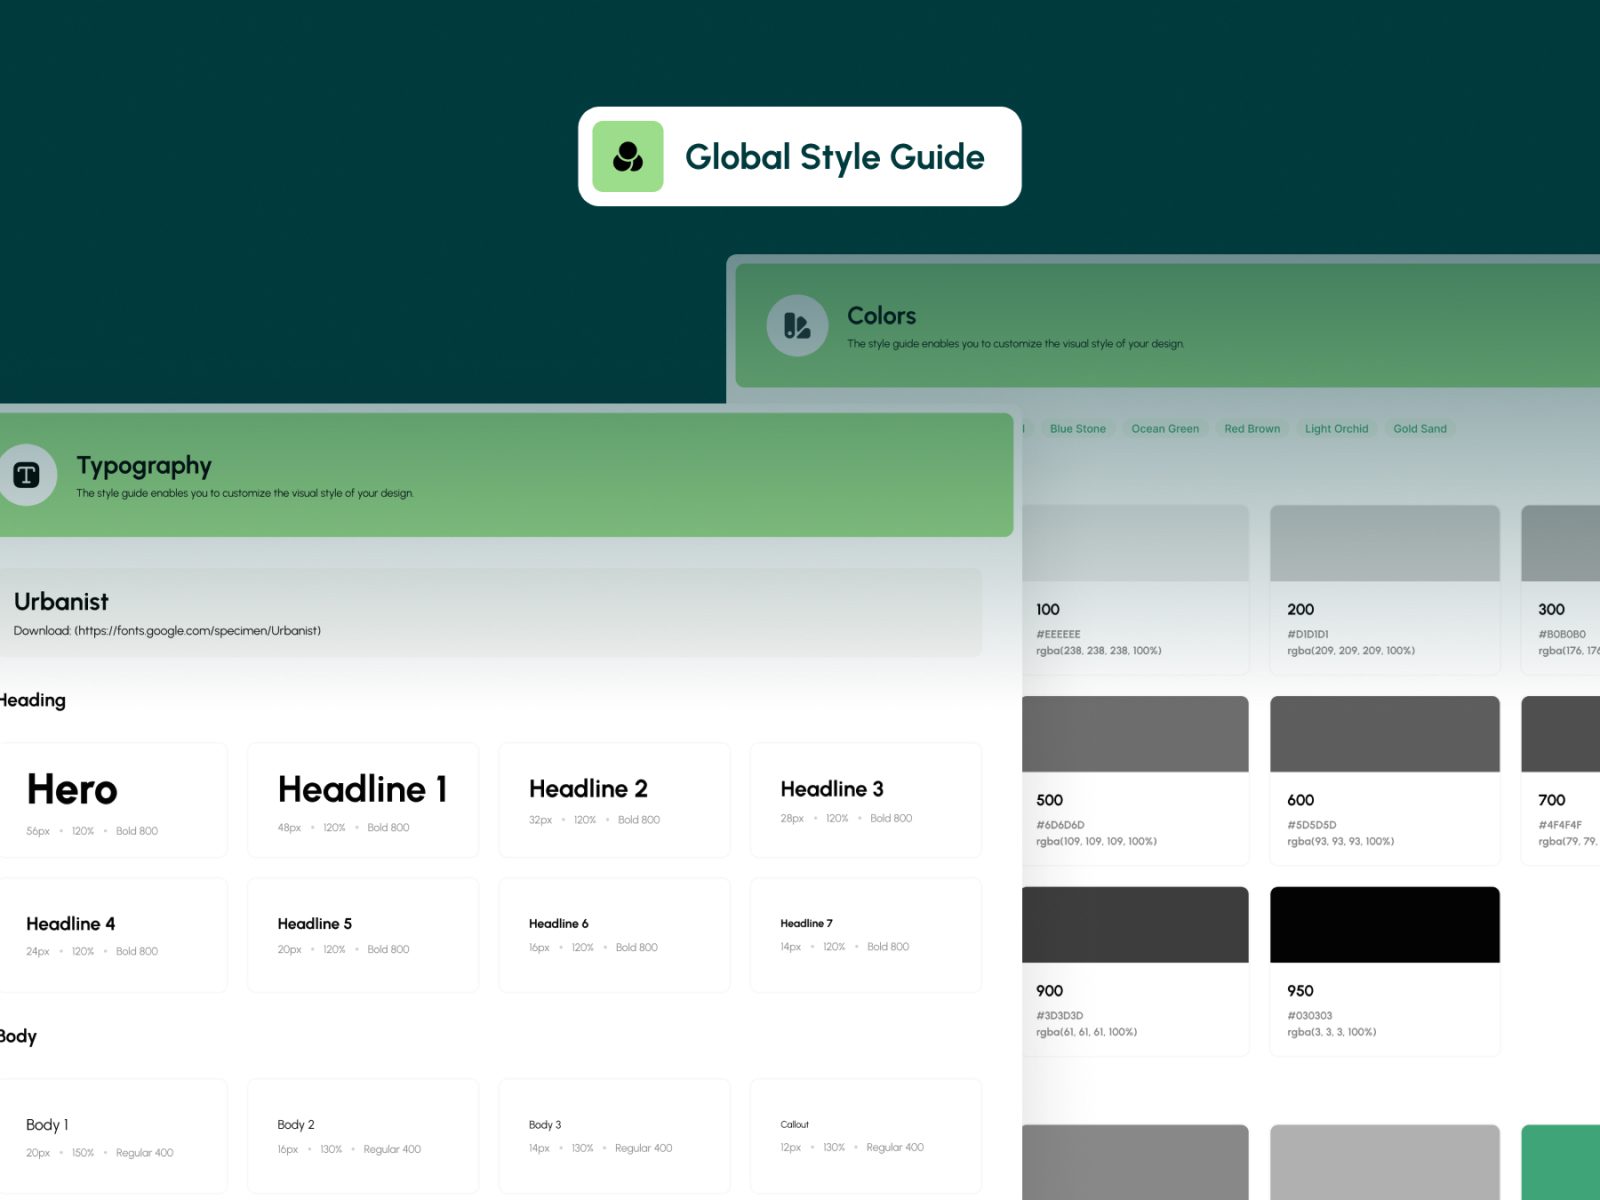Click the #EEEEEE hex value
The width and height of the screenshot is (1600, 1200).
pos(1058,634)
